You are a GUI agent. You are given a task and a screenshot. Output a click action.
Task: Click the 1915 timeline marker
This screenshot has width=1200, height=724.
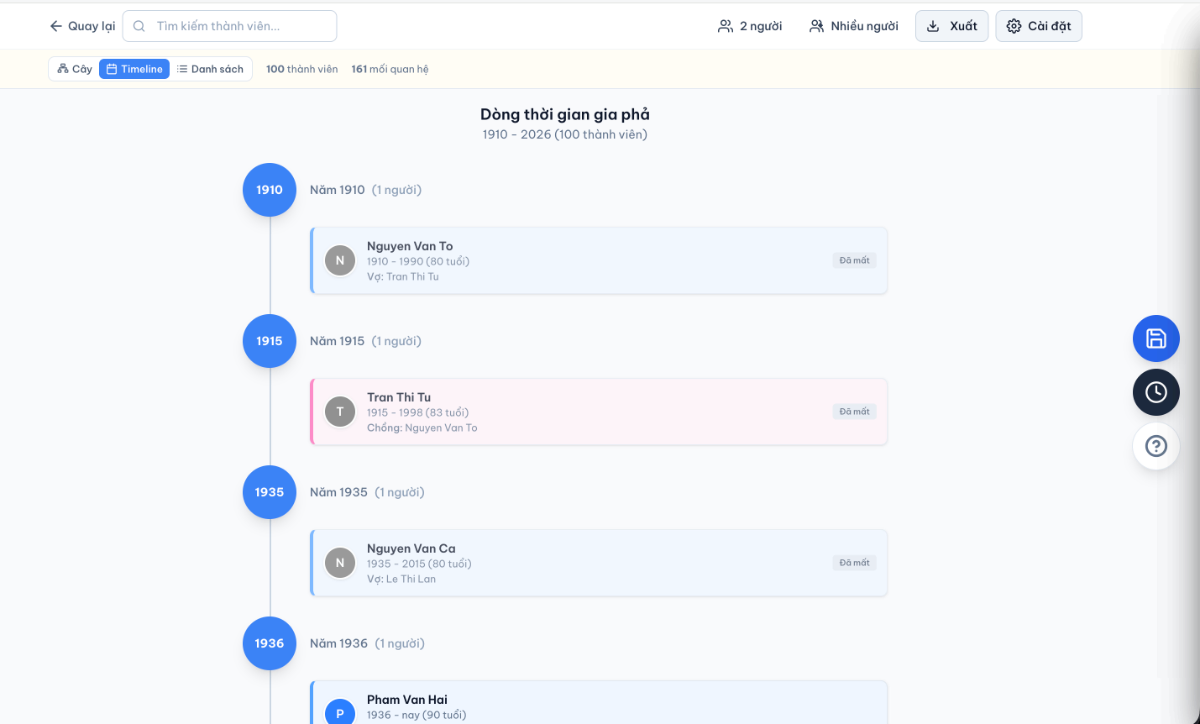(x=270, y=341)
